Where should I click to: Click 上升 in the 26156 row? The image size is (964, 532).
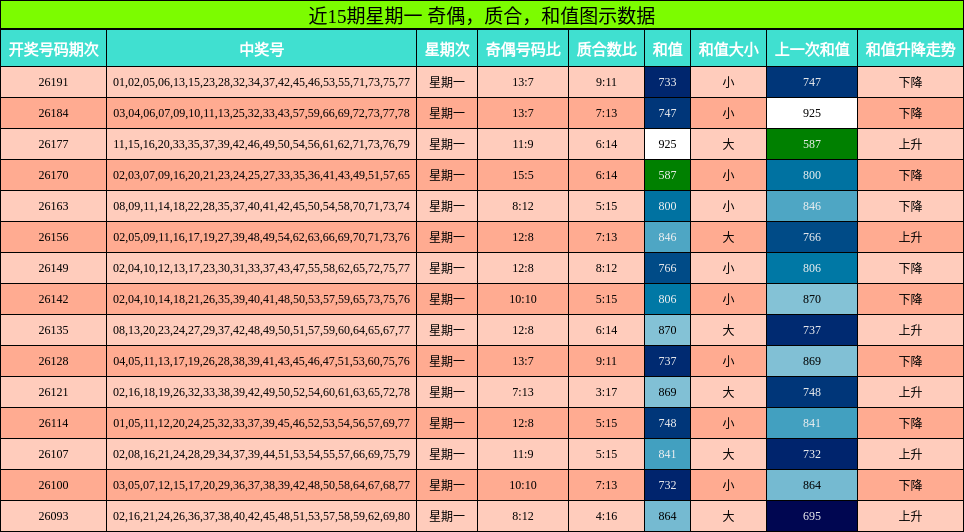click(911, 237)
